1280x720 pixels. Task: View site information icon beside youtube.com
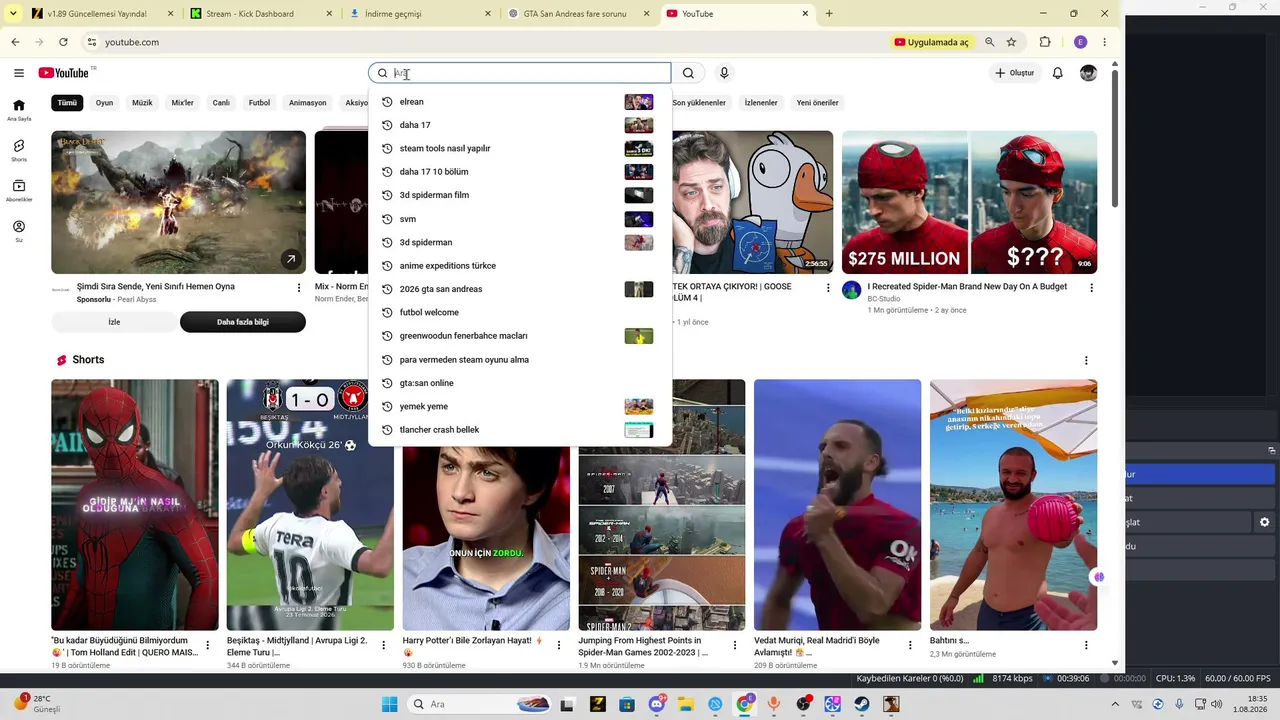pos(91,42)
